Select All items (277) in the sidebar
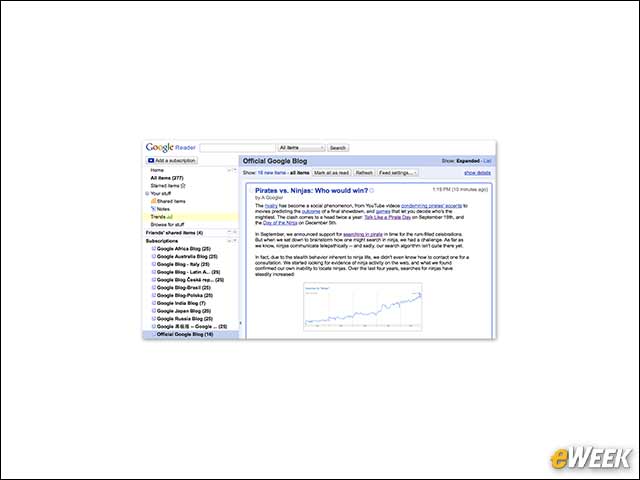640x480 pixels. pos(167,178)
